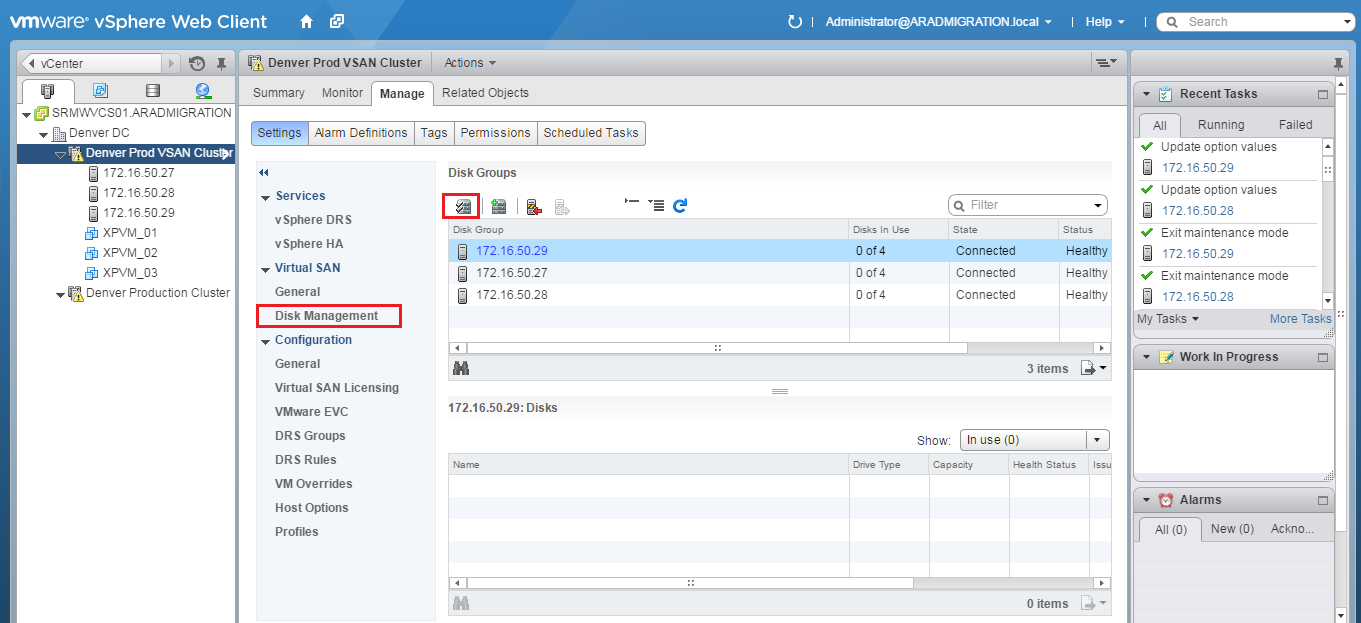
Task: Click the global refresh icon near Administrator name
Action: [x=793, y=21]
